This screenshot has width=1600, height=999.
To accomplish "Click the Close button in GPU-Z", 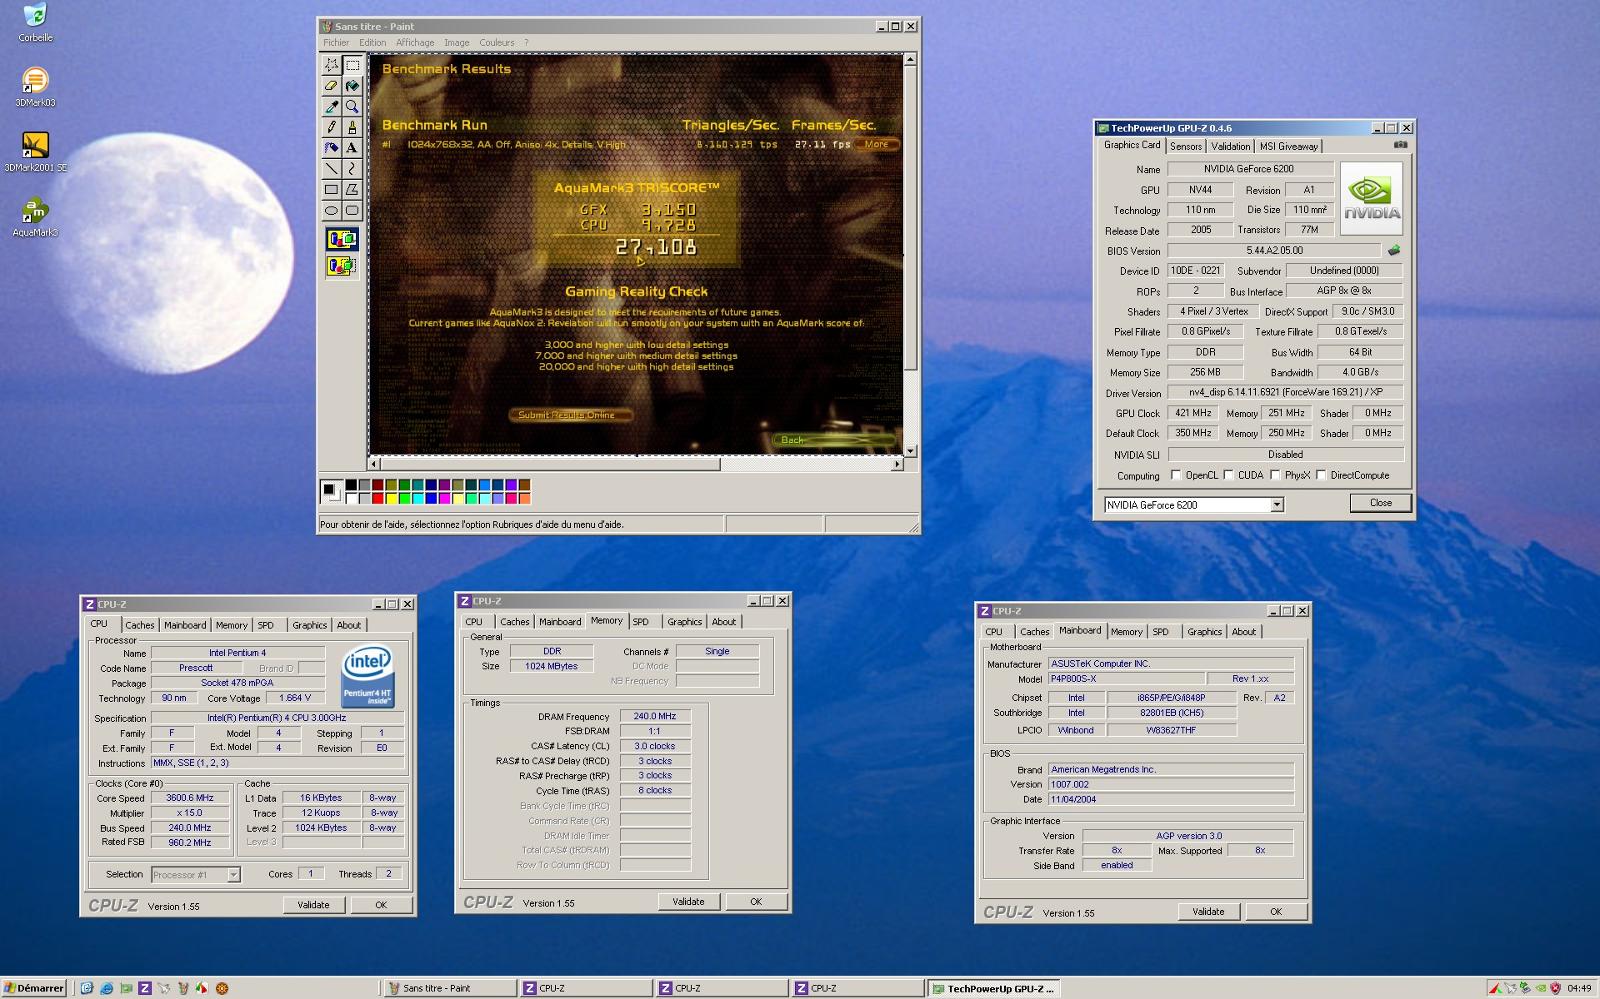I will (x=1381, y=503).
